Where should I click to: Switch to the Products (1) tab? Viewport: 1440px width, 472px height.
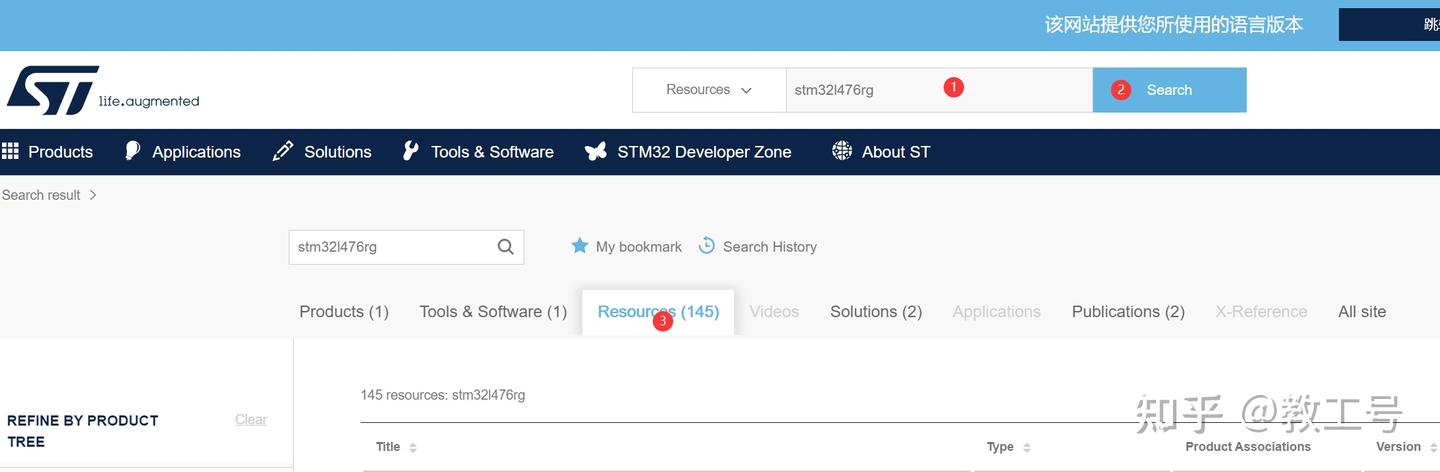(x=344, y=312)
